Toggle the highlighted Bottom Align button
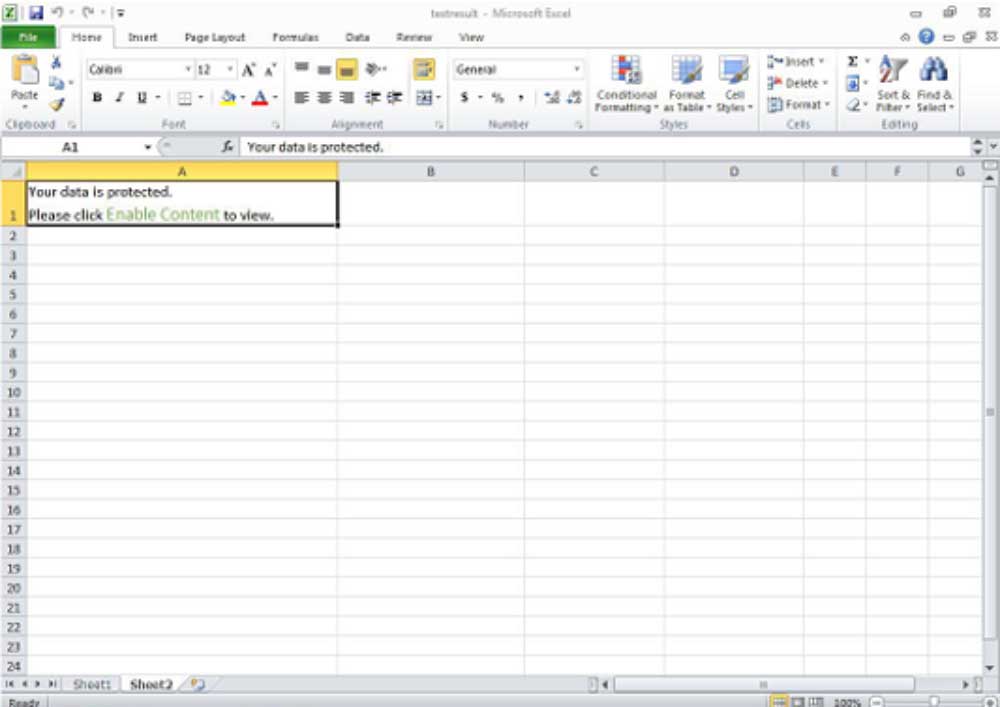 (x=347, y=69)
